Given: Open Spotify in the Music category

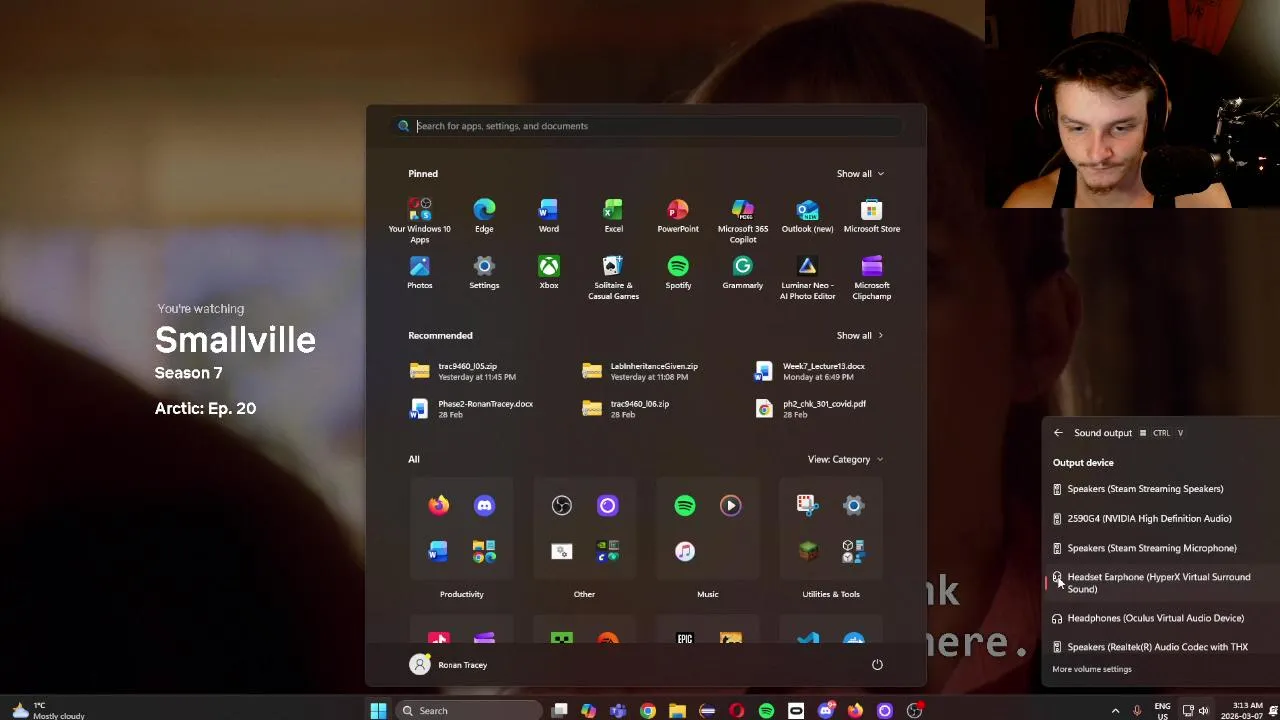Looking at the screenshot, I should (x=684, y=505).
